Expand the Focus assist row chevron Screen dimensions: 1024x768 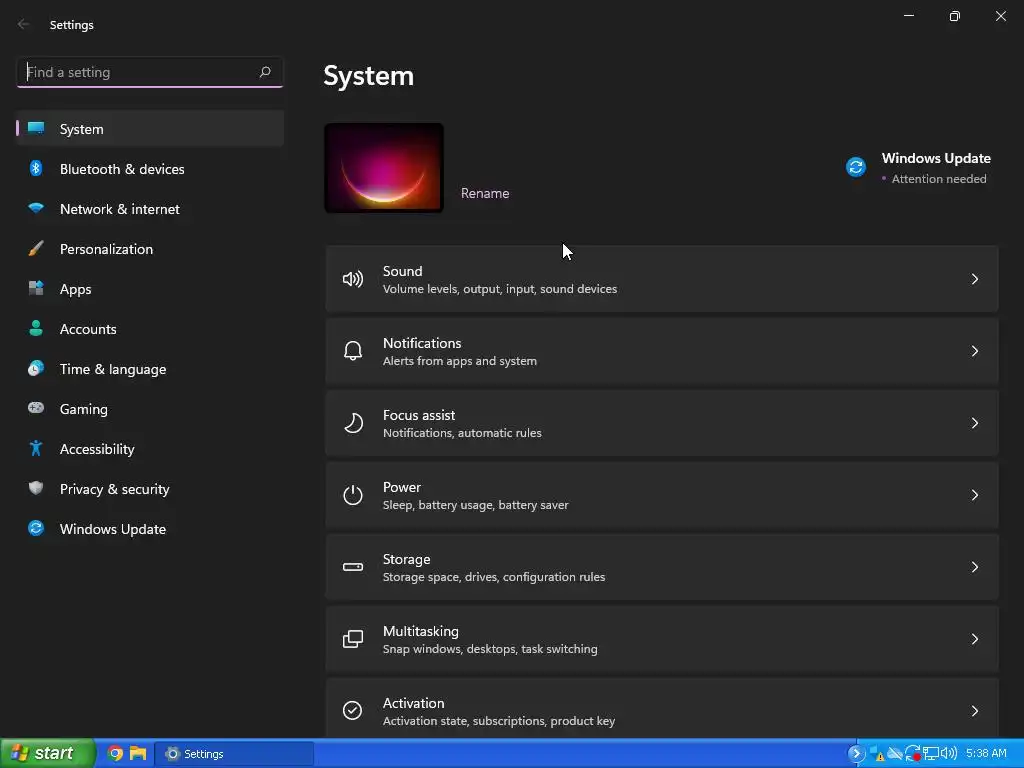click(974, 423)
